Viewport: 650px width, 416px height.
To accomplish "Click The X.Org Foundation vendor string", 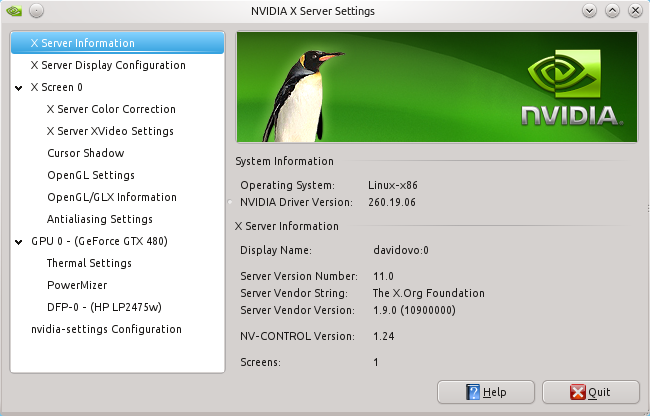I will (x=429, y=293).
